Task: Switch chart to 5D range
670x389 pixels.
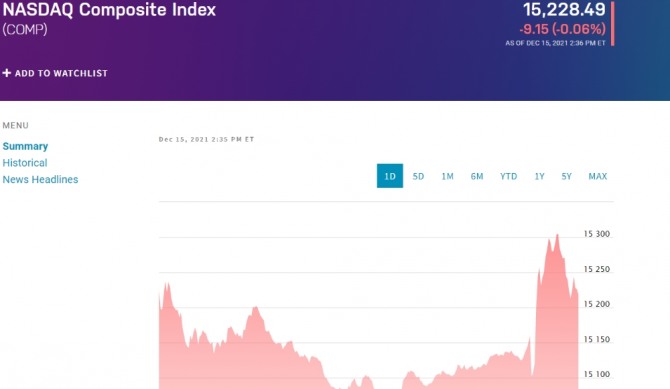Action: click(418, 176)
